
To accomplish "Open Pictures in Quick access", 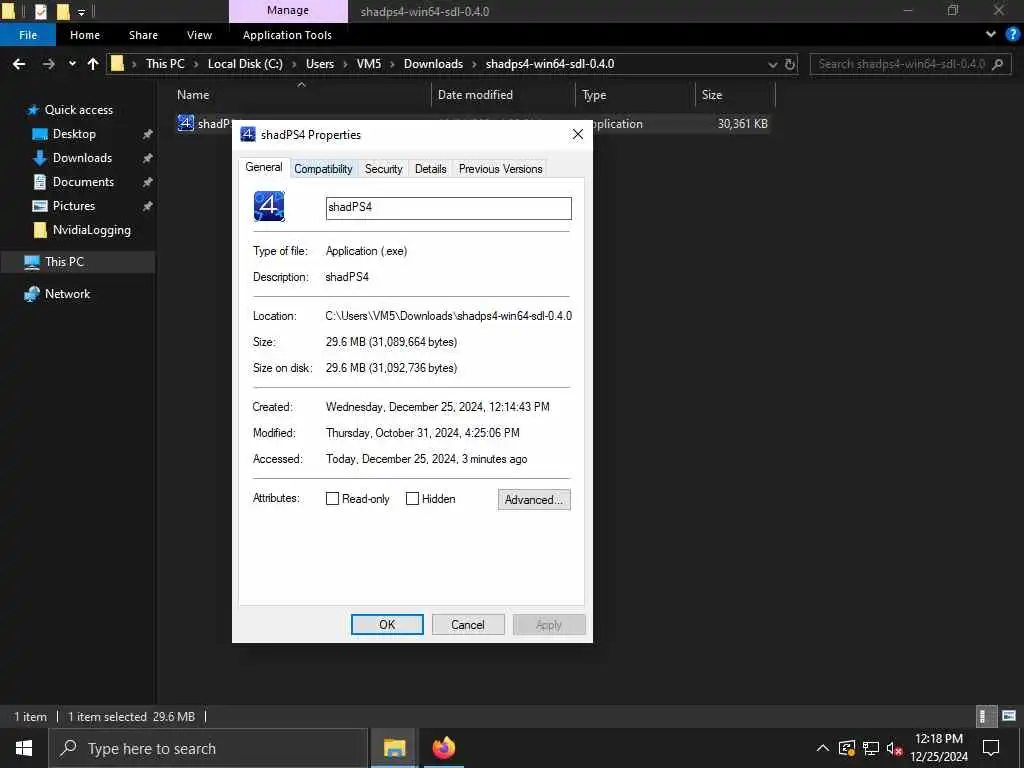I will point(73,206).
